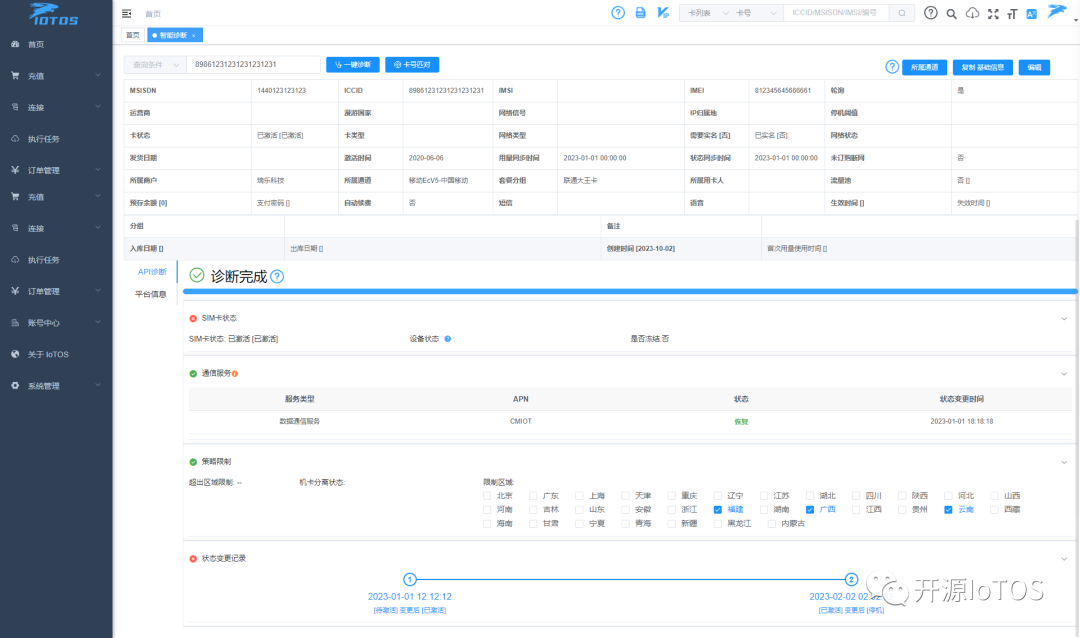Viewport: 1080px width, 638px height.
Task: Click the help icon next to 诊断完成
Action: tap(277, 276)
